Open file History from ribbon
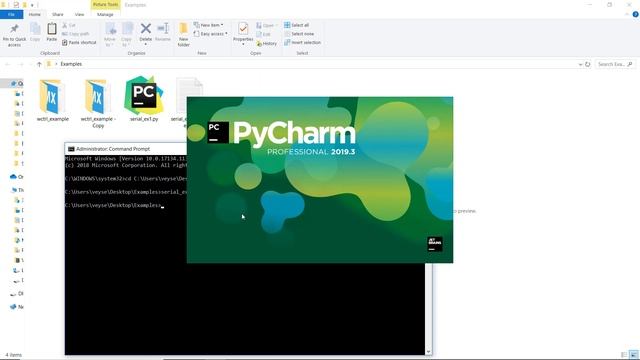640x360 pixels. click(267, 43)
